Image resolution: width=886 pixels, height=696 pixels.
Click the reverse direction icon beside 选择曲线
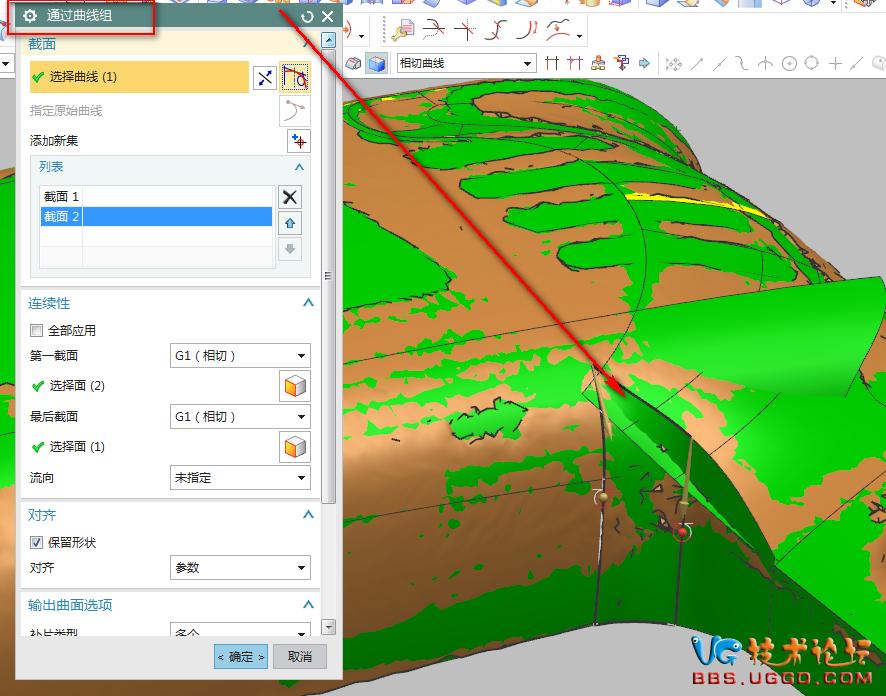[x=265, y=77]
